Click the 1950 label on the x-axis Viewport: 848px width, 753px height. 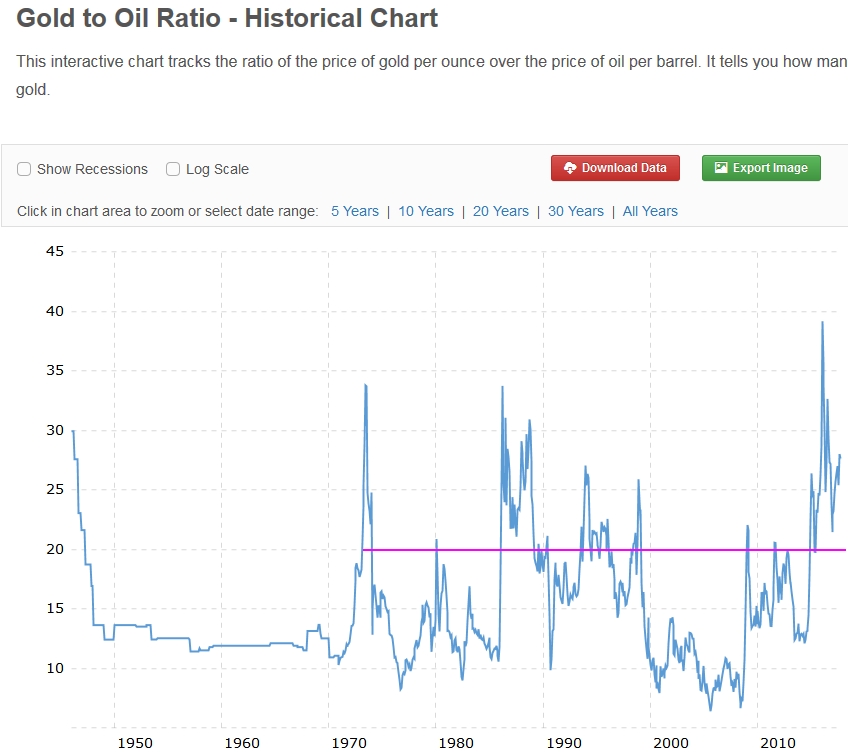click(136, 743)
